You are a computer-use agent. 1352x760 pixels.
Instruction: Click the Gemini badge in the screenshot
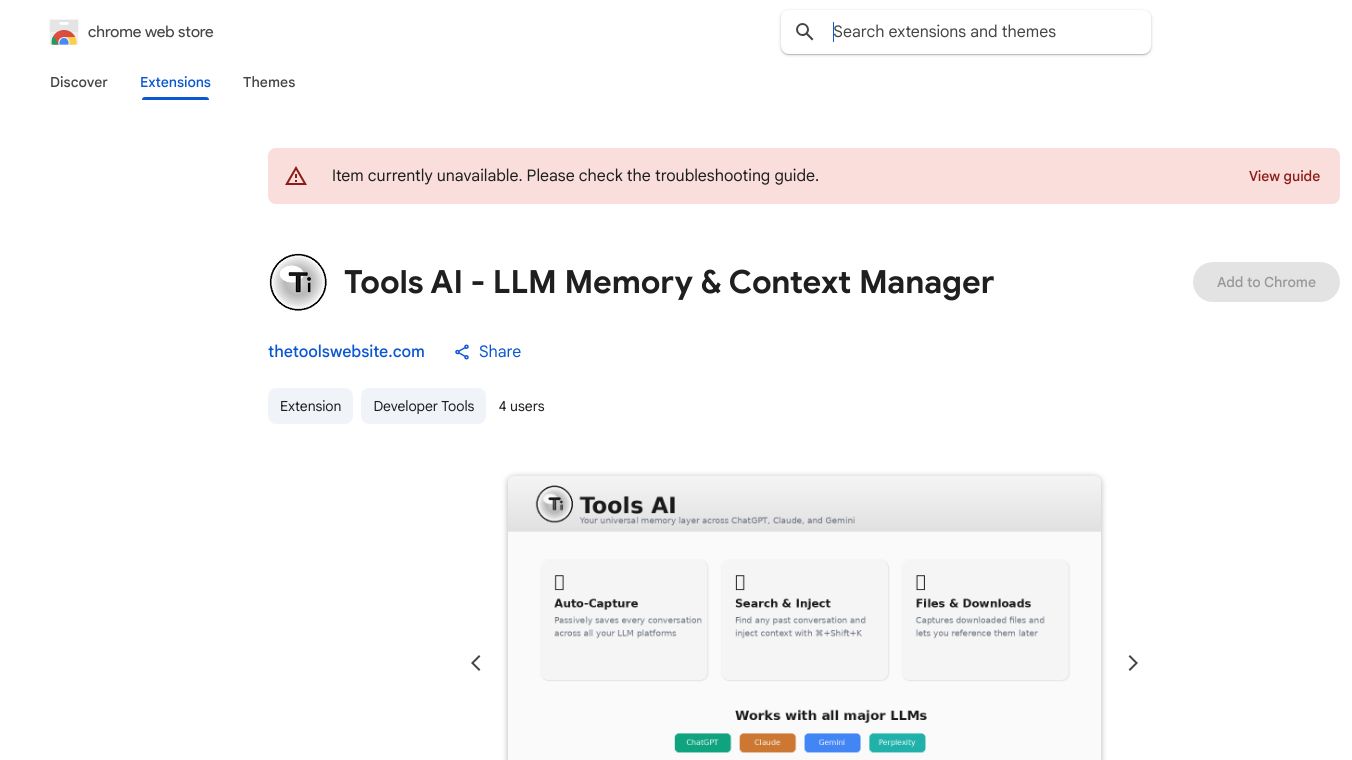pyautogui.click(x=832, y=742)
